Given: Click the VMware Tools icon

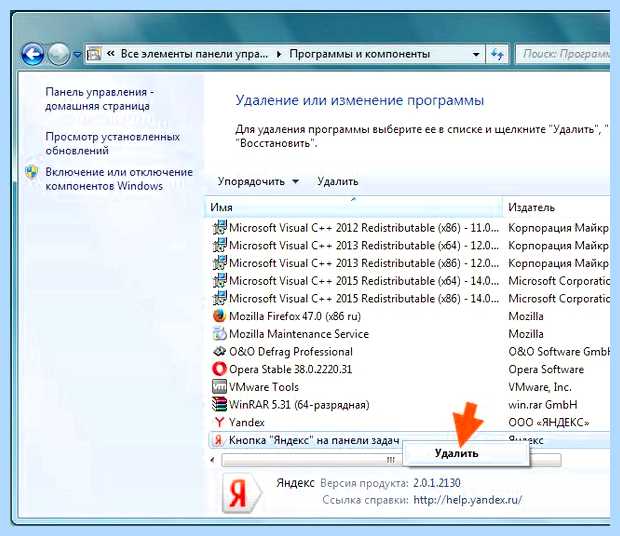Looking at the screenshot, I should click(x=219, y=386).
